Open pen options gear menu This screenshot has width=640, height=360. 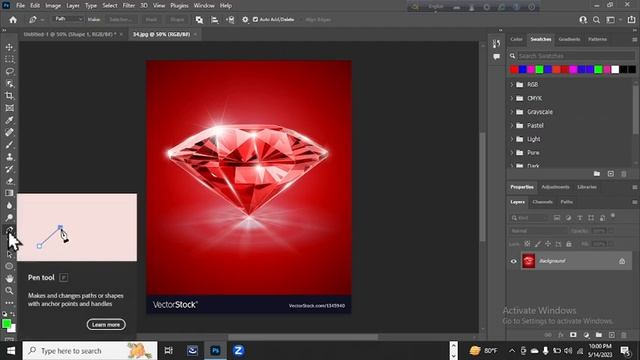pos(245,20)
